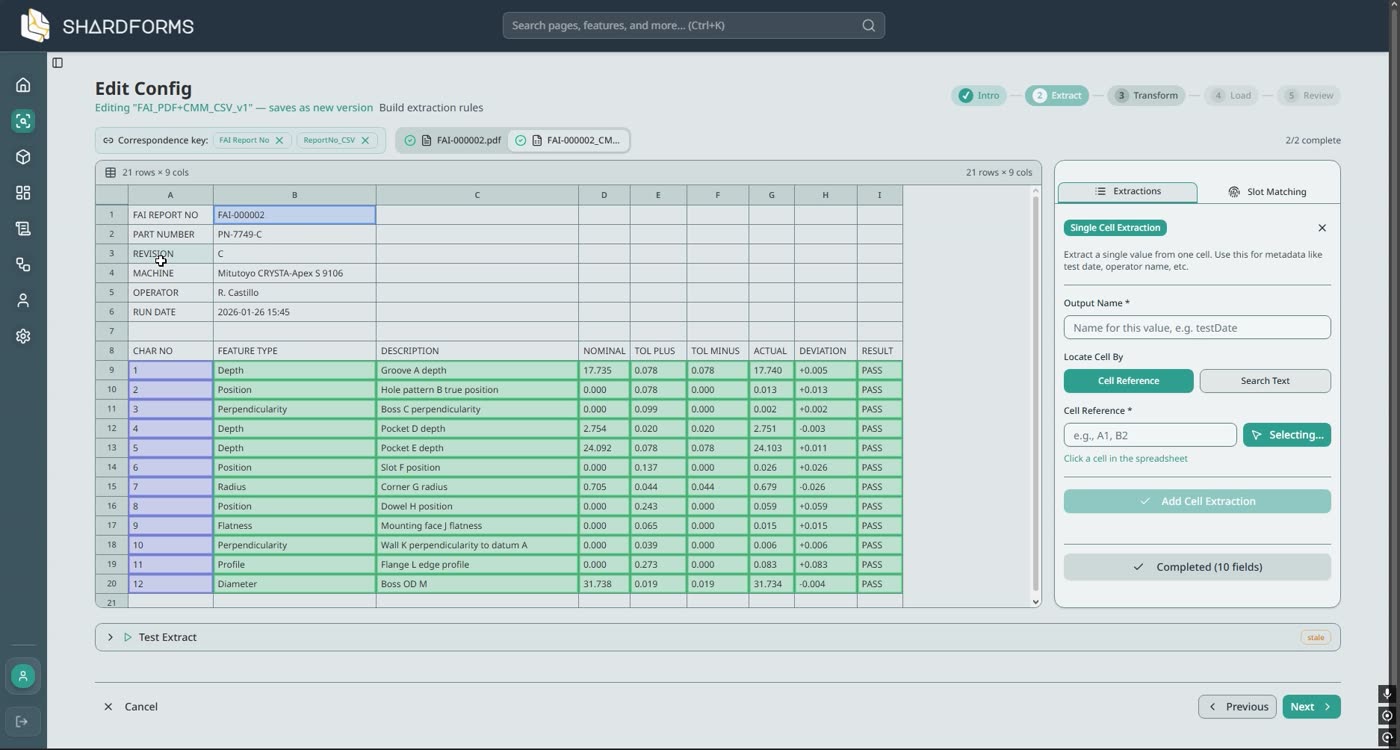
Task: Click the table grid icon beside row count
Action: tap(110, 172)
